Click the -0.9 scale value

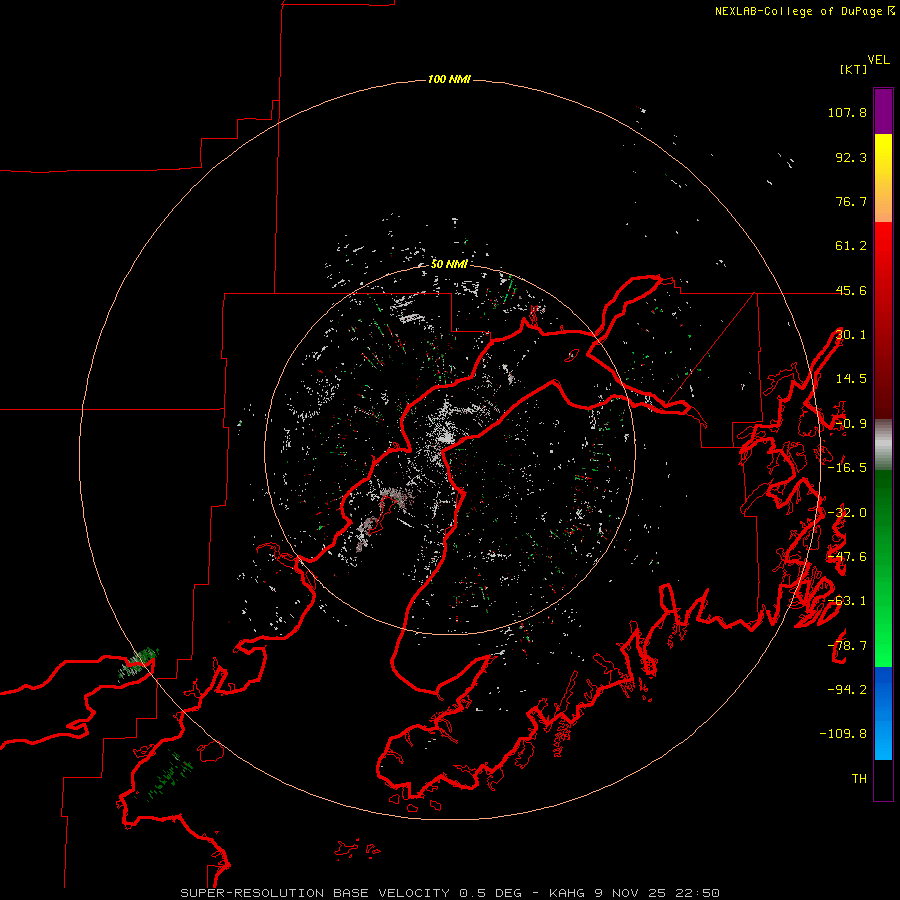(851, 424)
